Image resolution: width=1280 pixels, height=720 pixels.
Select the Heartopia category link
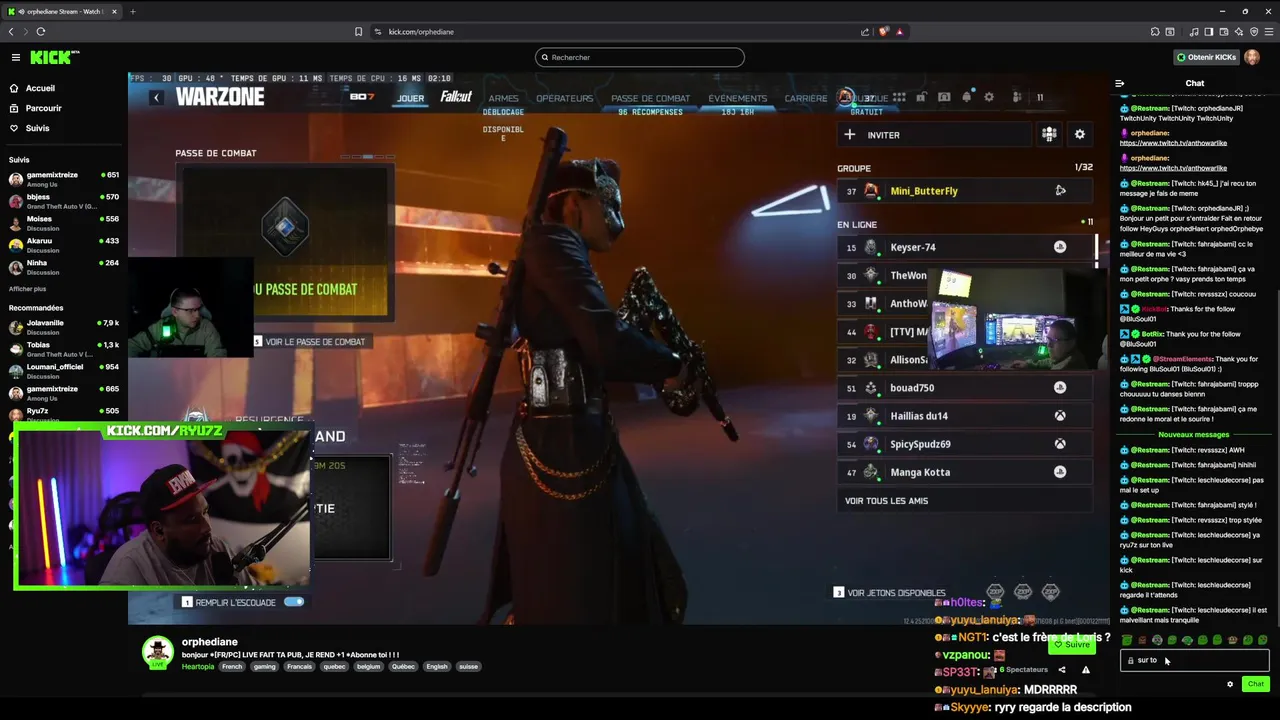coord(197,666)
